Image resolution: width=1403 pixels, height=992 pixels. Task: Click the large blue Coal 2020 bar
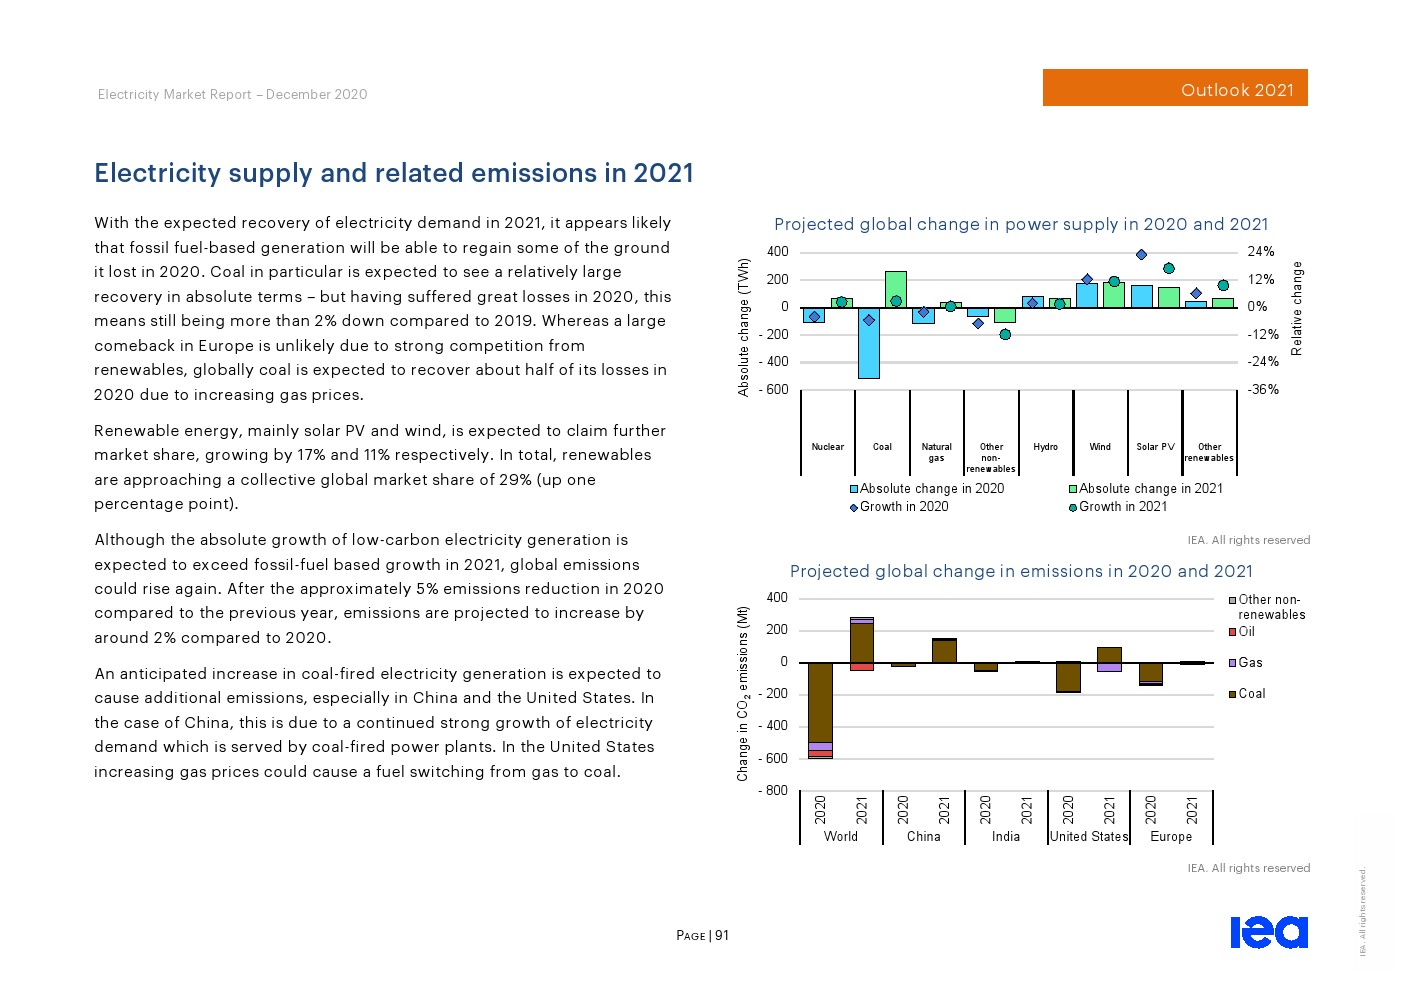tap(868, 343)
